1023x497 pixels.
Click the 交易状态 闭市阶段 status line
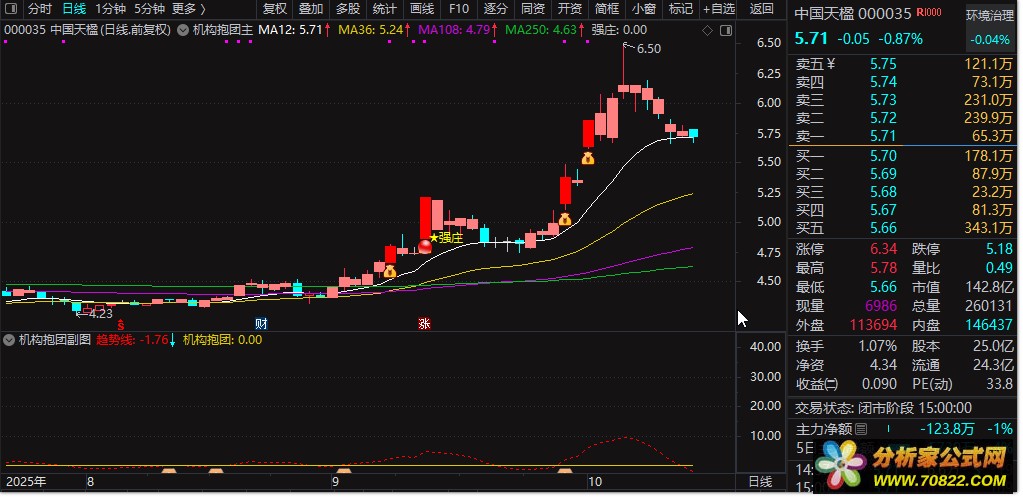pos(883,408)
